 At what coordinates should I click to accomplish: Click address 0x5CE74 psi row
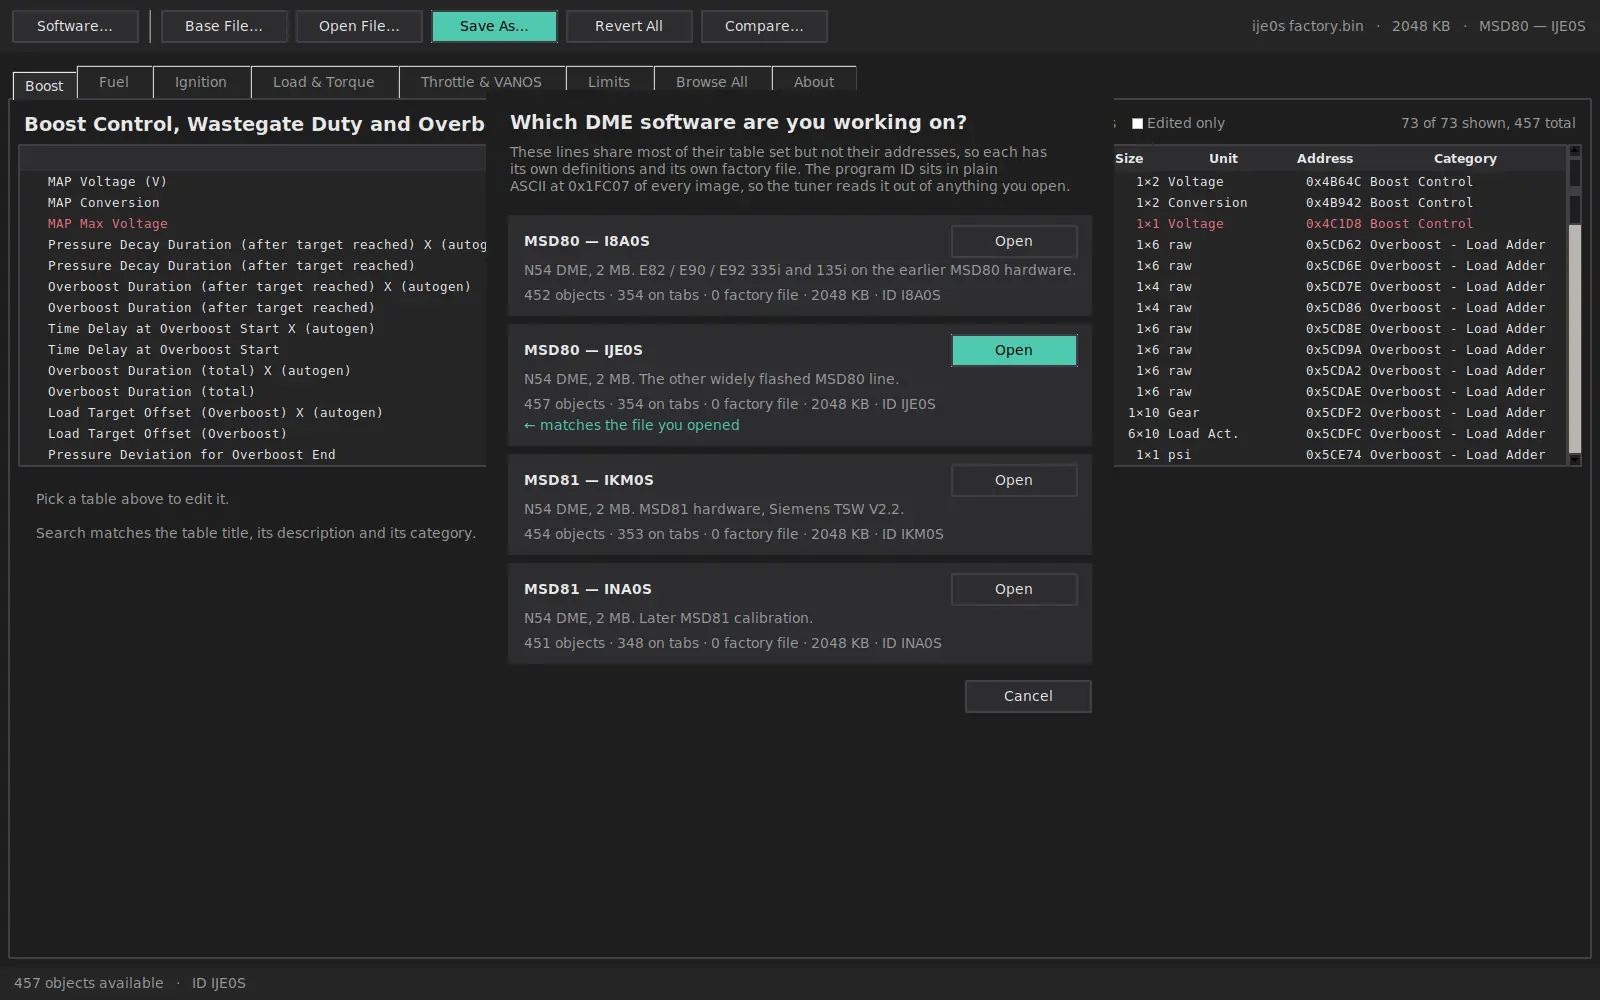(1333, 455)
